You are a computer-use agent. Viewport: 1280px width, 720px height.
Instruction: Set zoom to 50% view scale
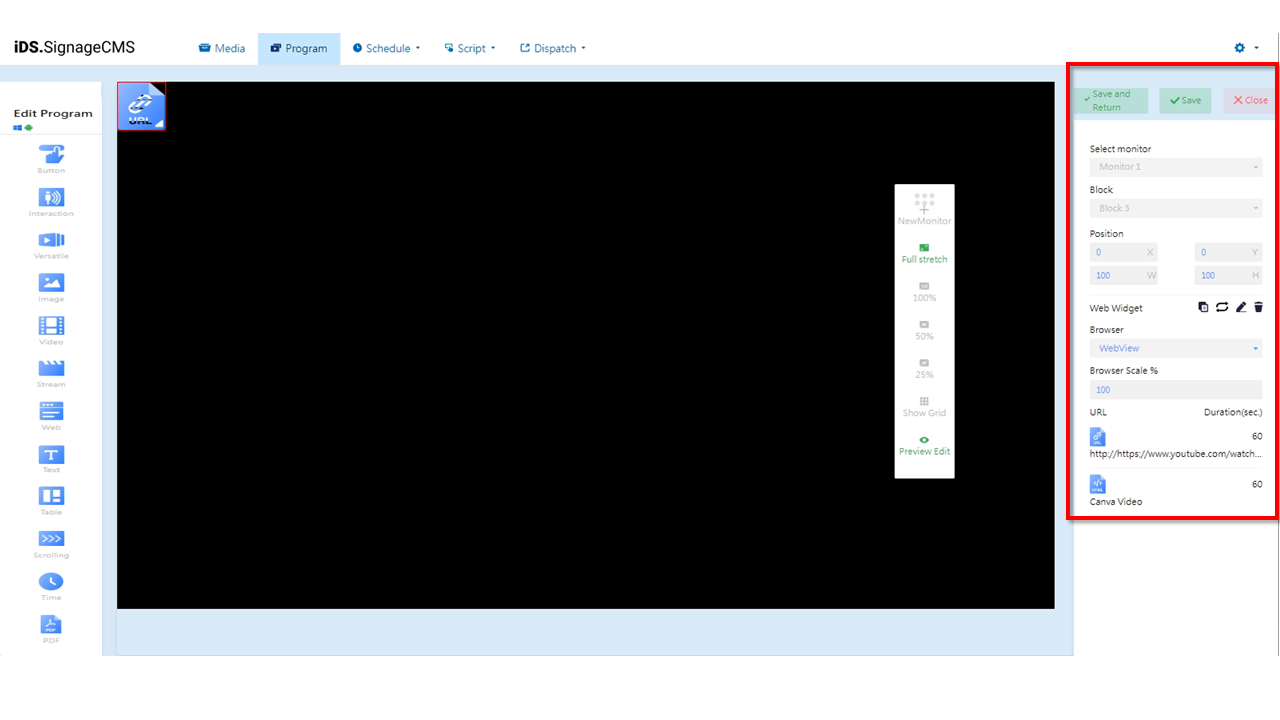coord(924,328)
